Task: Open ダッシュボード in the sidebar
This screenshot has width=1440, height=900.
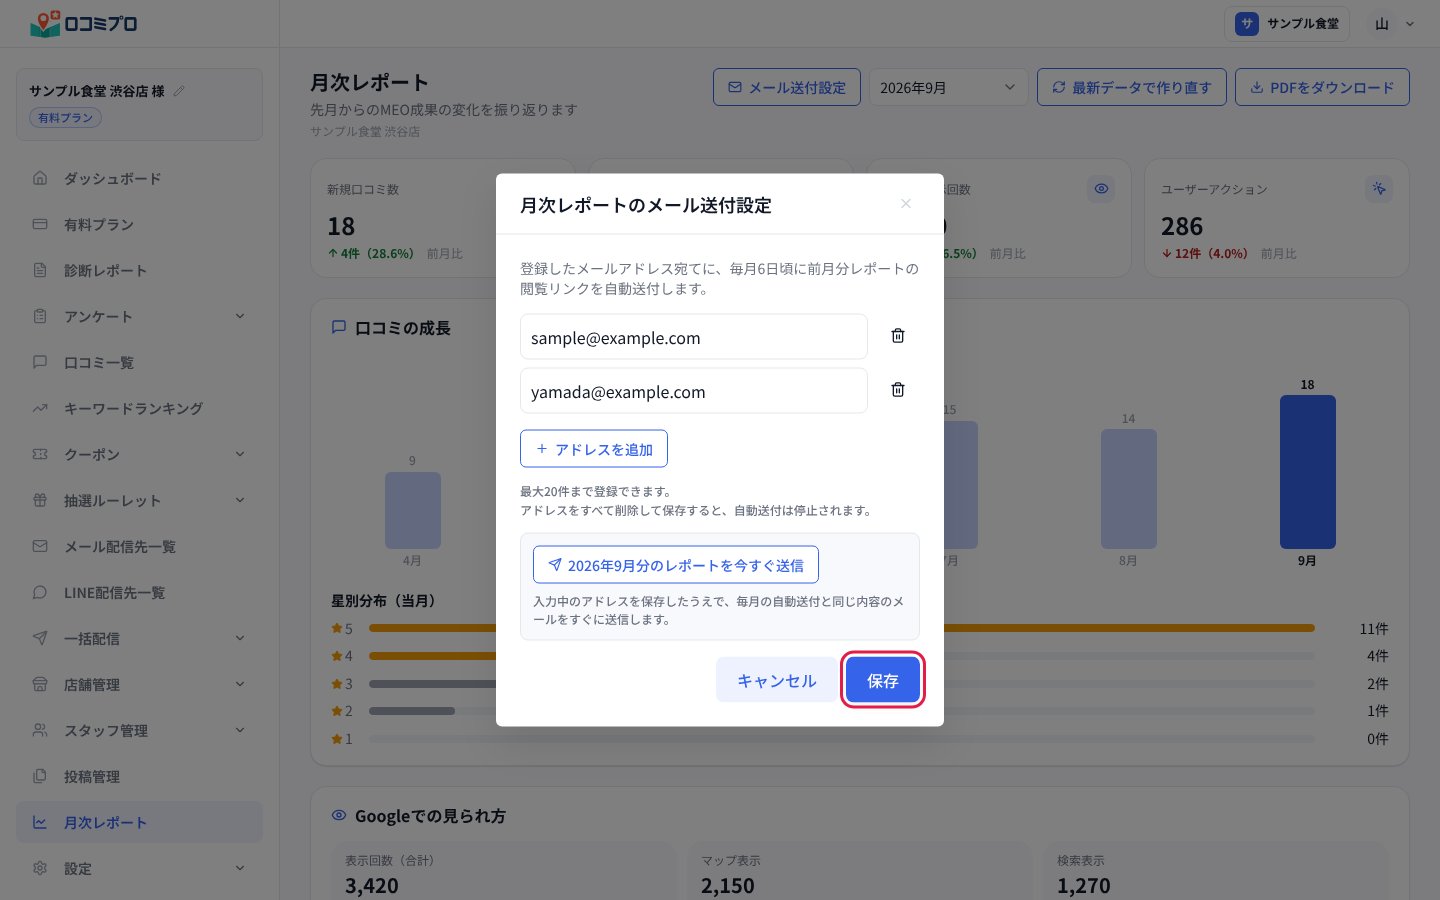Action: pyautogui.click(x=139, y=178)
